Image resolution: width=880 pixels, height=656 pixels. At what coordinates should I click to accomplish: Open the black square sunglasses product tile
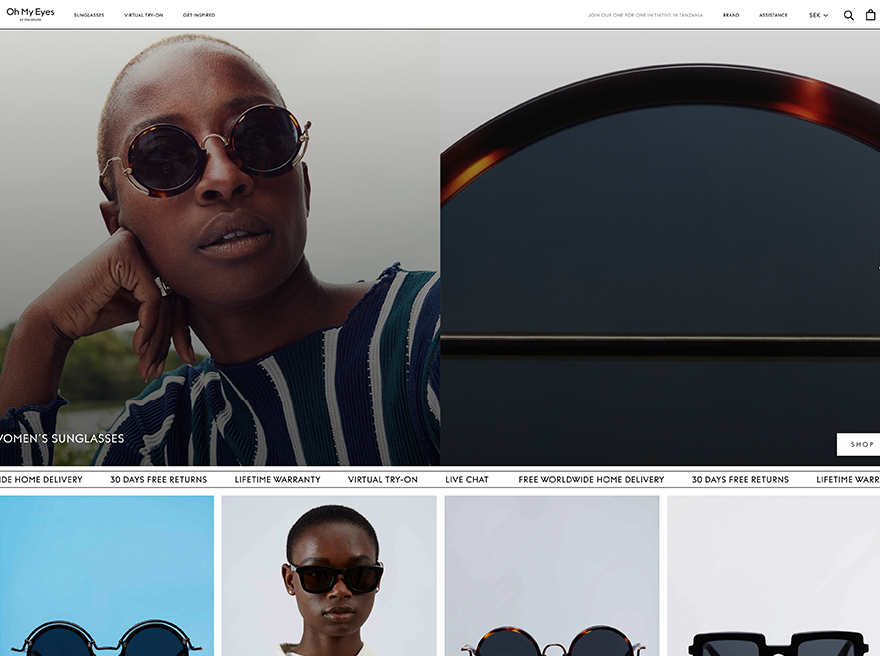[x=773, y=576]
